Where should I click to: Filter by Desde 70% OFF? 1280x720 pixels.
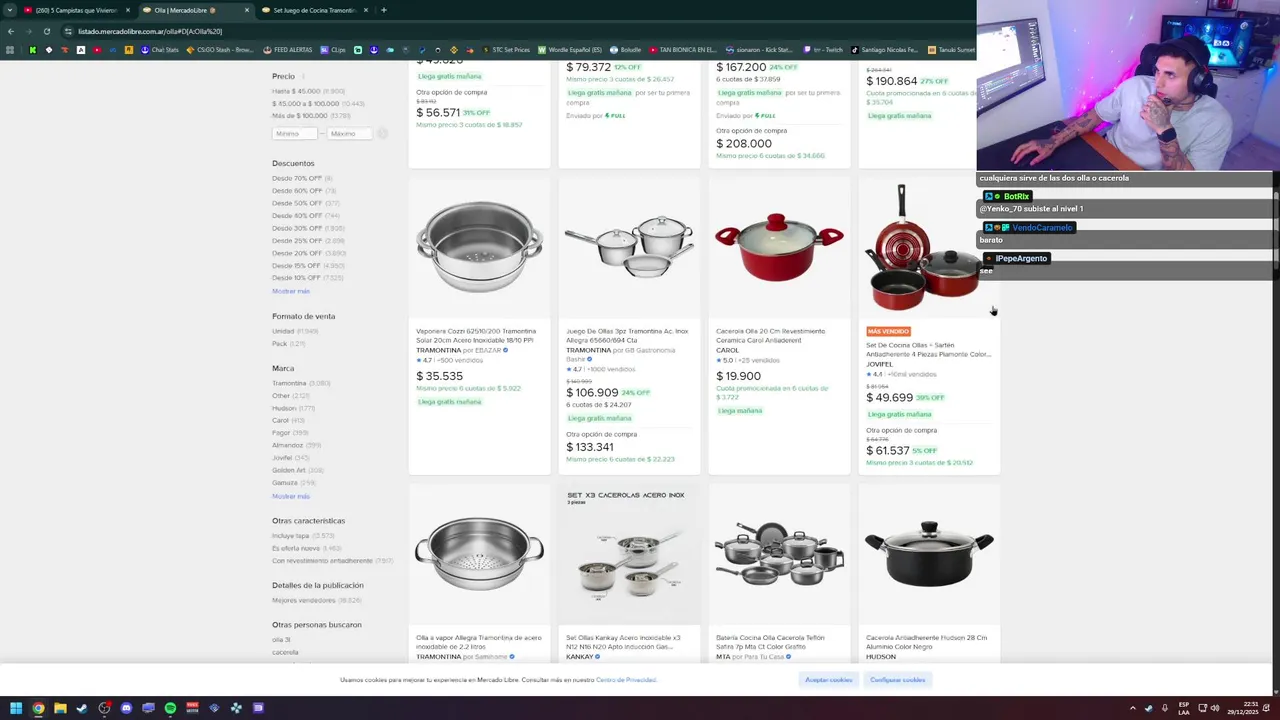pyautogui.click(x=297, y=178)
